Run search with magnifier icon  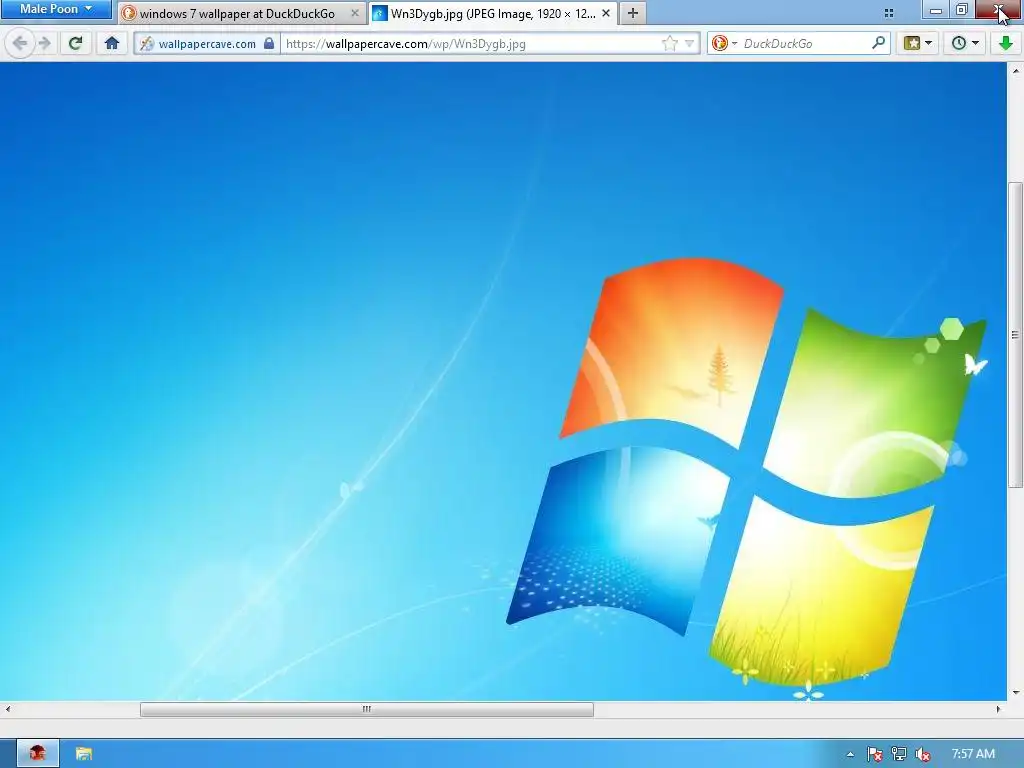point(879,44)
